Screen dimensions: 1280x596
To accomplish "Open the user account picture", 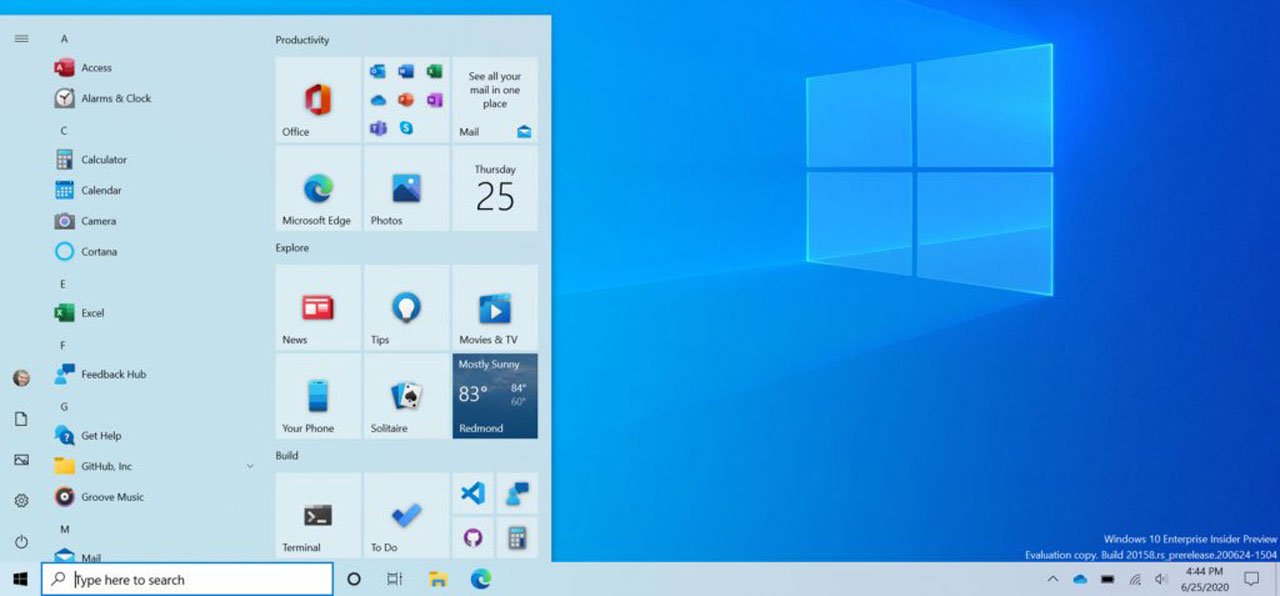I will pos(21,378).
